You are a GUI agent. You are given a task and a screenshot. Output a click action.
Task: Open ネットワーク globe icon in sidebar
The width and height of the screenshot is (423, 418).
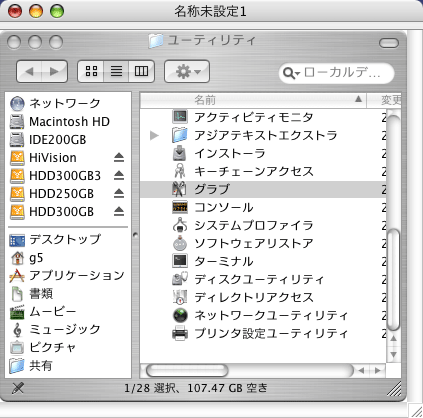pyautogui.click(x=17, y=103)
